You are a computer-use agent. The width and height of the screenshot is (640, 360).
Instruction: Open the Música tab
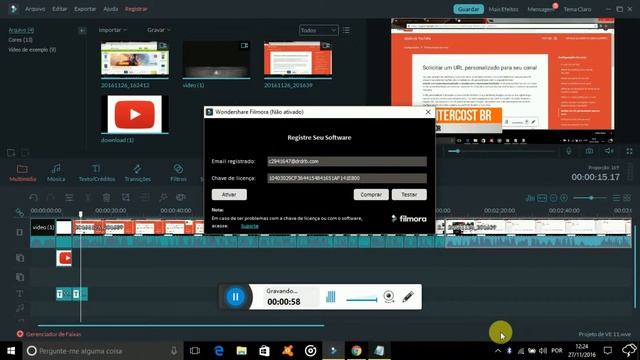[56, 173]
